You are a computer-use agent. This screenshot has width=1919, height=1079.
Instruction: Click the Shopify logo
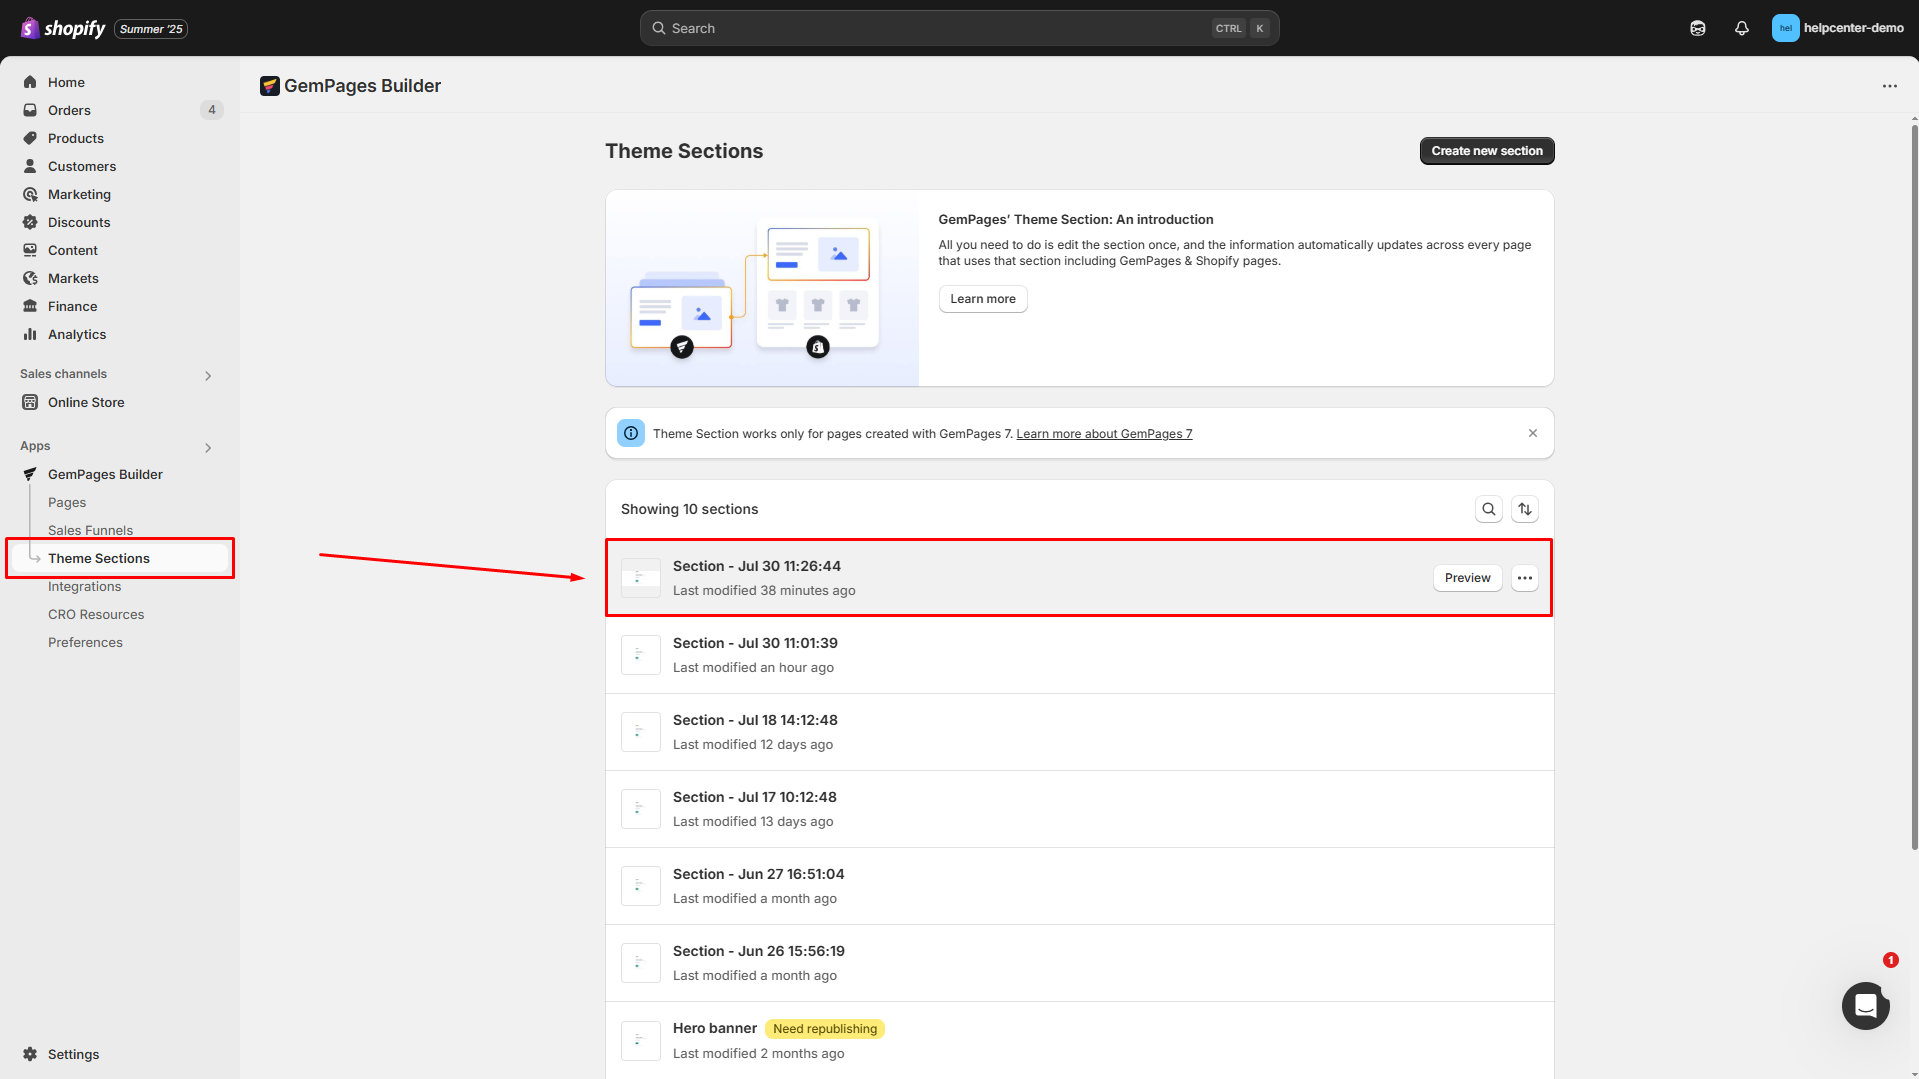(62, 28)
